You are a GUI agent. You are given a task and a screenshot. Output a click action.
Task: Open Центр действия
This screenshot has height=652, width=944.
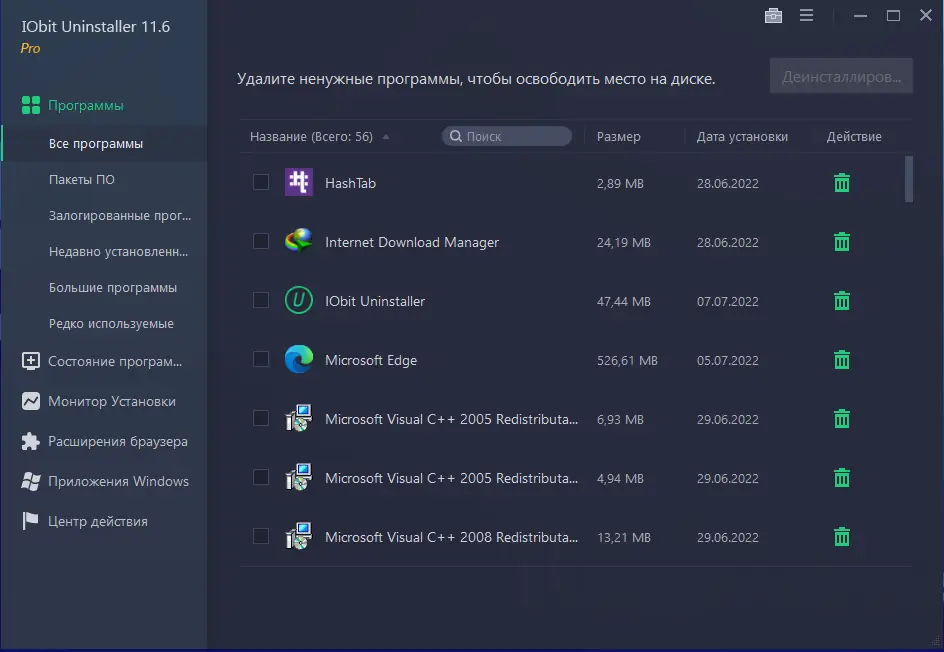click(x=97, y=521)
